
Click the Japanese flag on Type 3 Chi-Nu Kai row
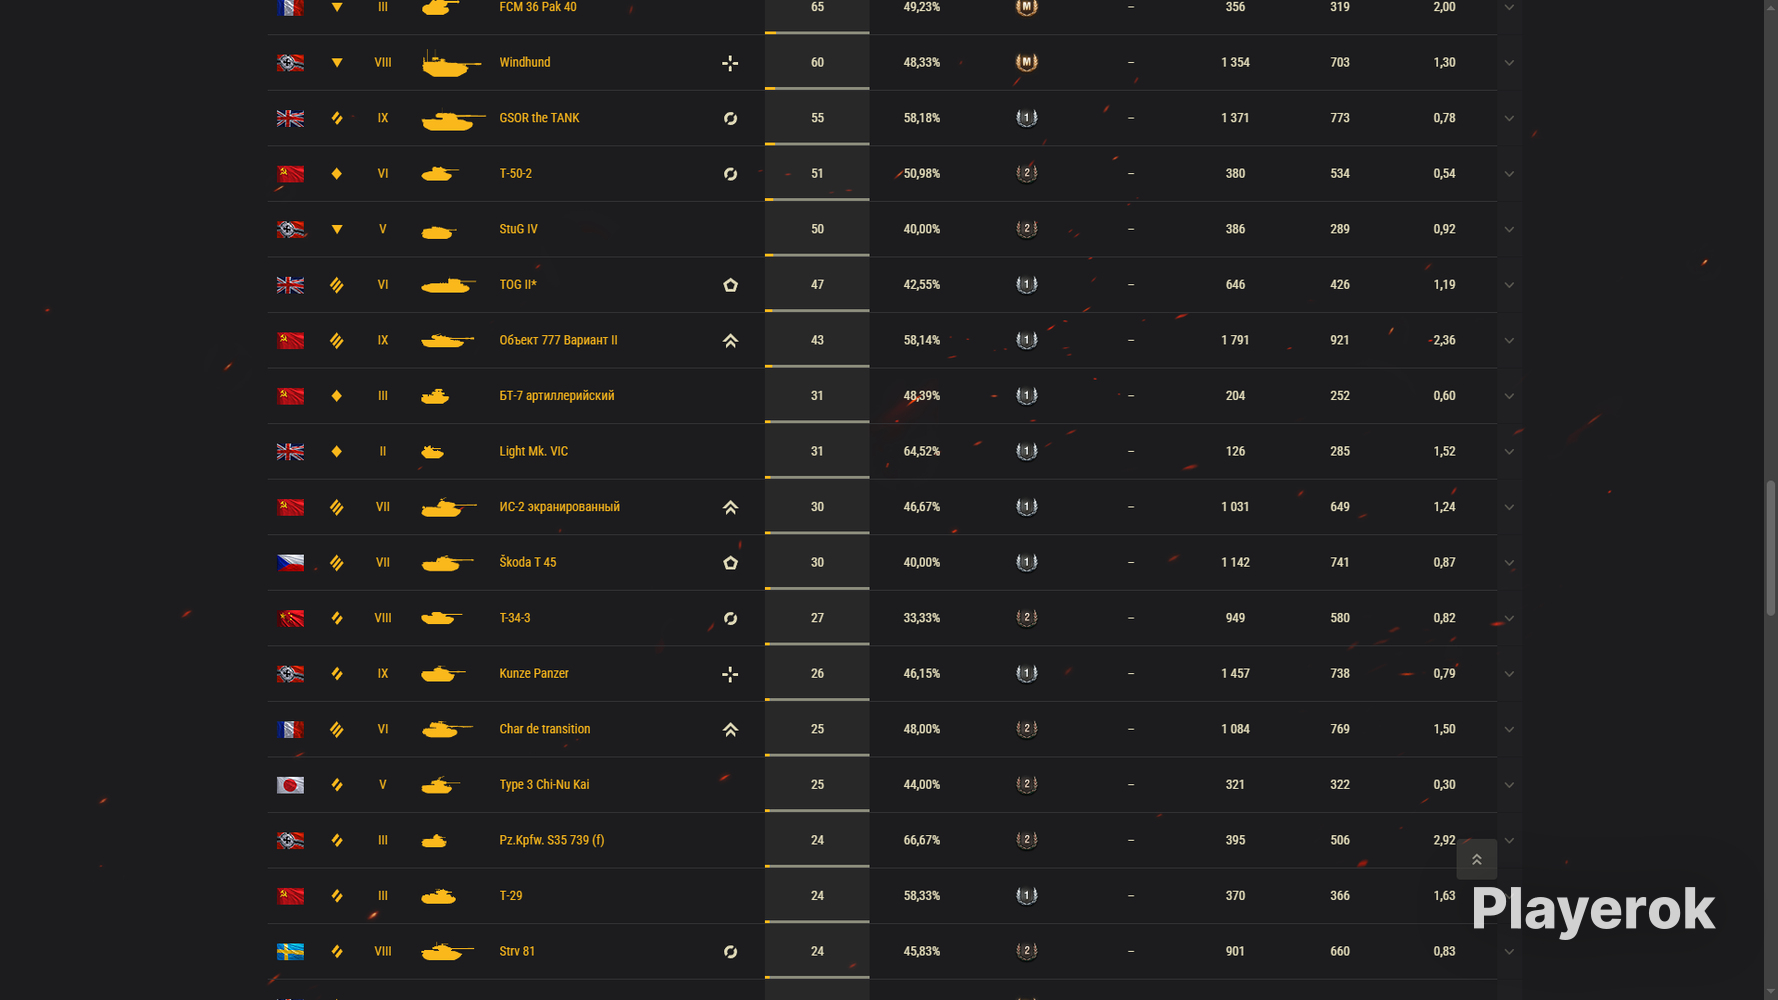tap(290, 785)
